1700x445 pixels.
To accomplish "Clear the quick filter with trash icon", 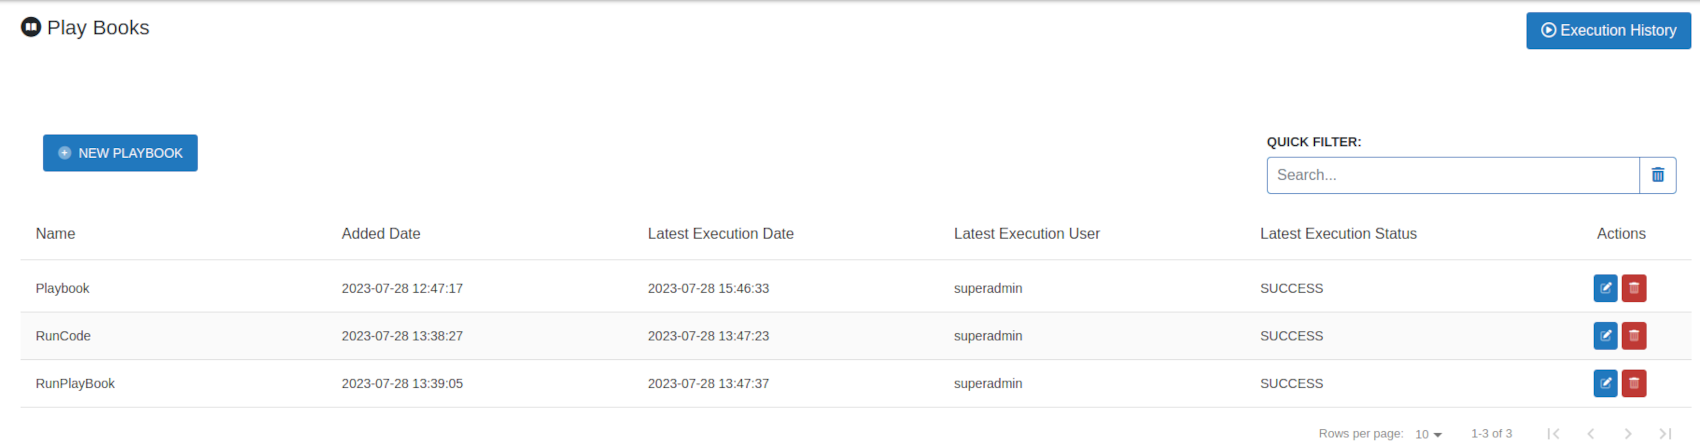I will [x=1658, y=175].
